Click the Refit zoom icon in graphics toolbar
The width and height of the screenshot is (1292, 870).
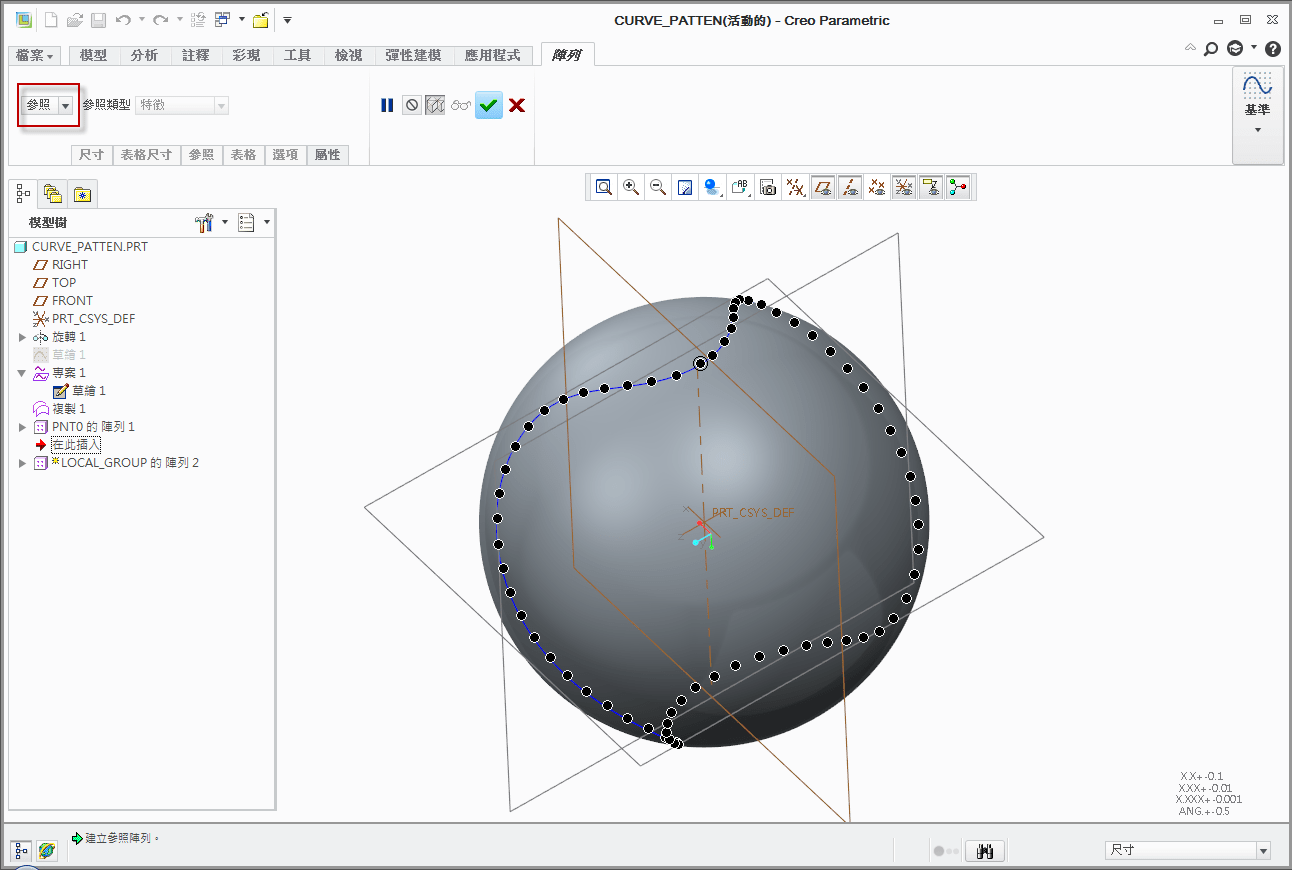[x=604, y=187]
